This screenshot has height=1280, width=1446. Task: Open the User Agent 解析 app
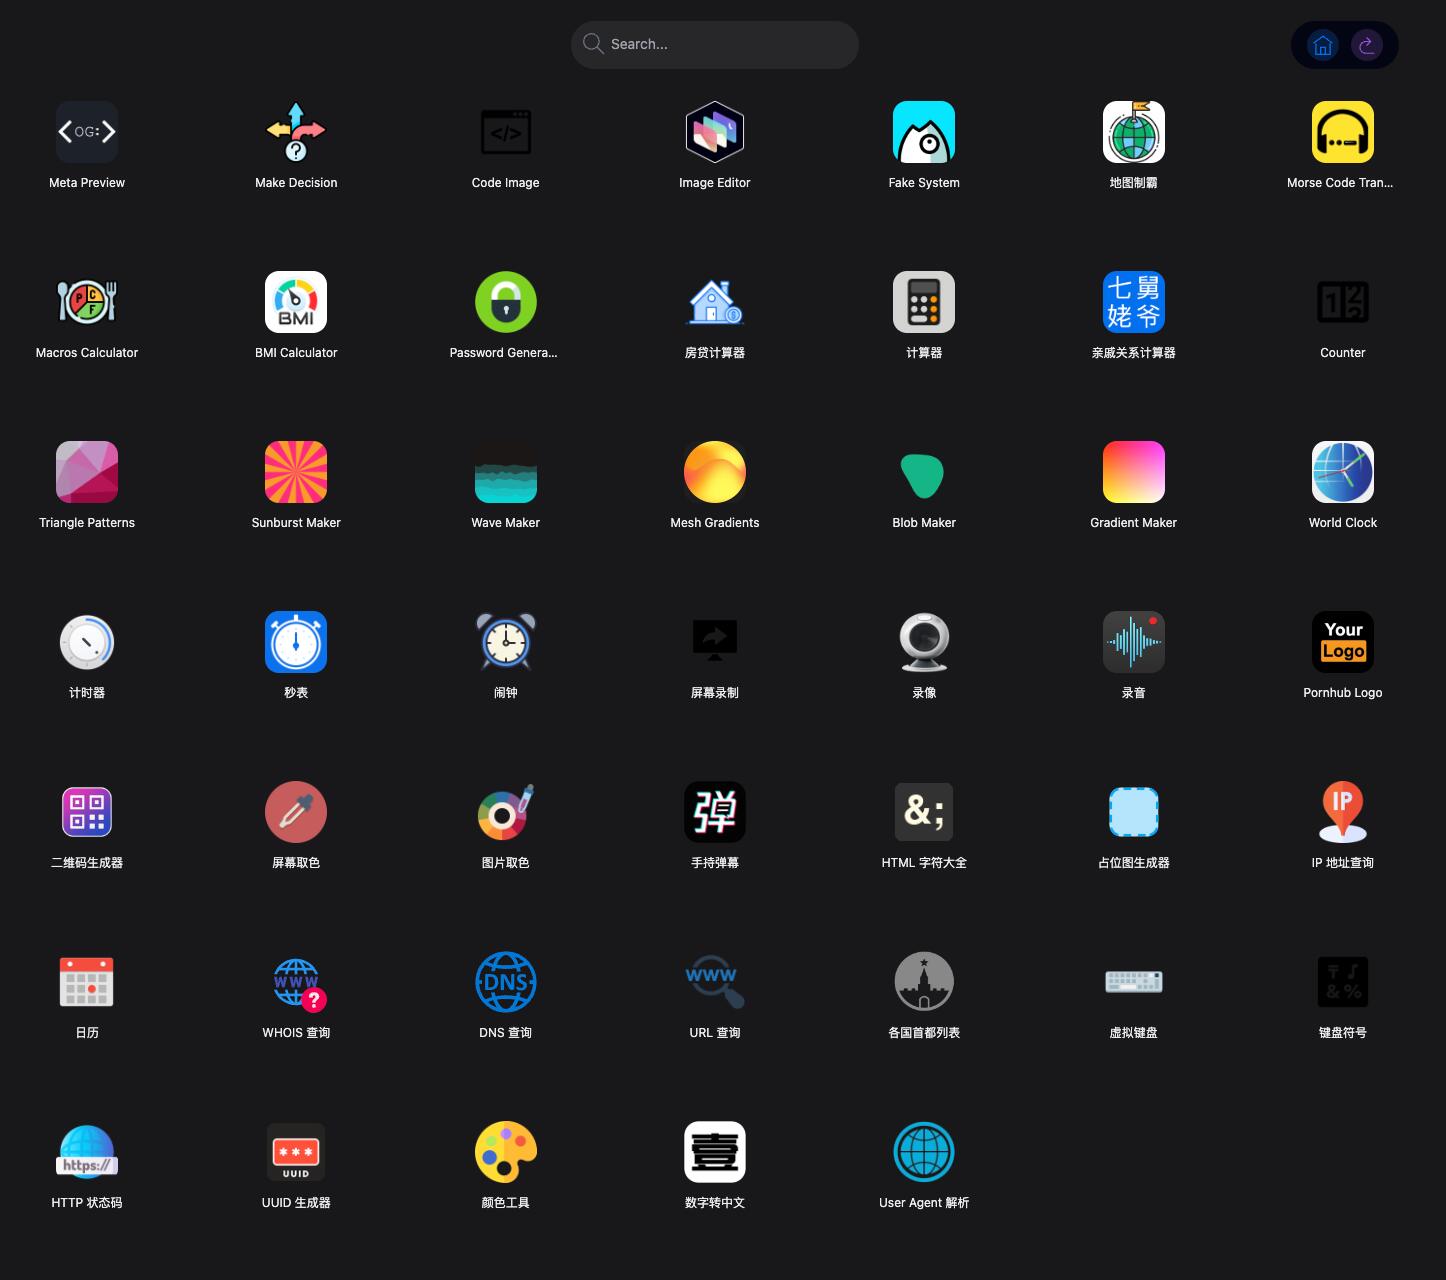point(923,1153)
